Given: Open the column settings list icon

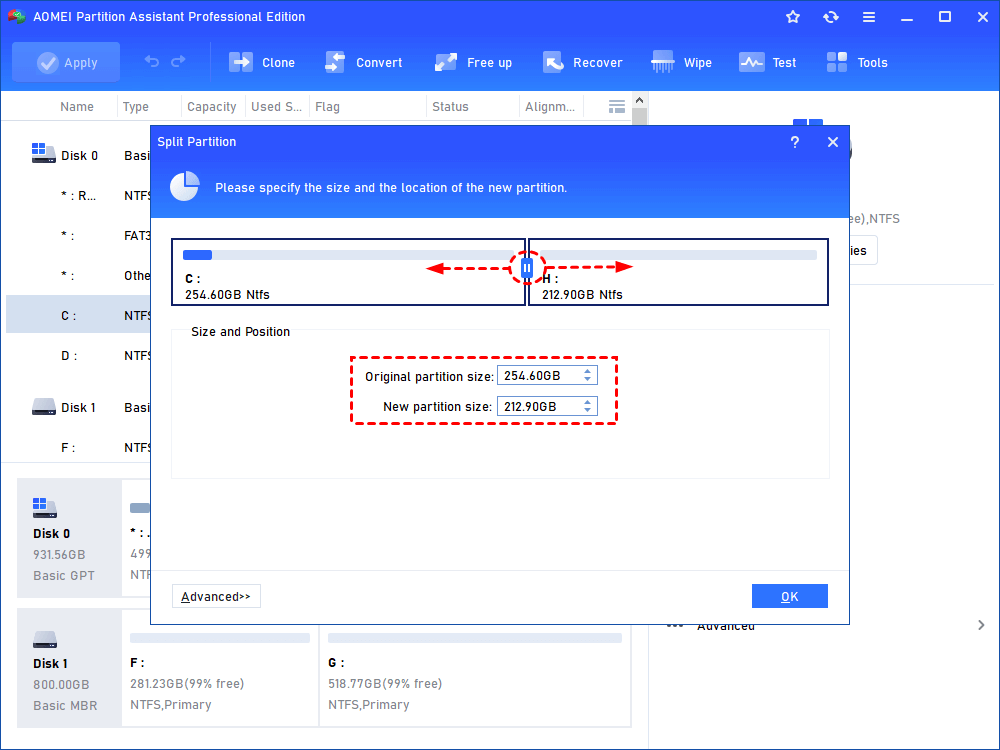Looking at the screenshot, I should click(x=617, y=107).
